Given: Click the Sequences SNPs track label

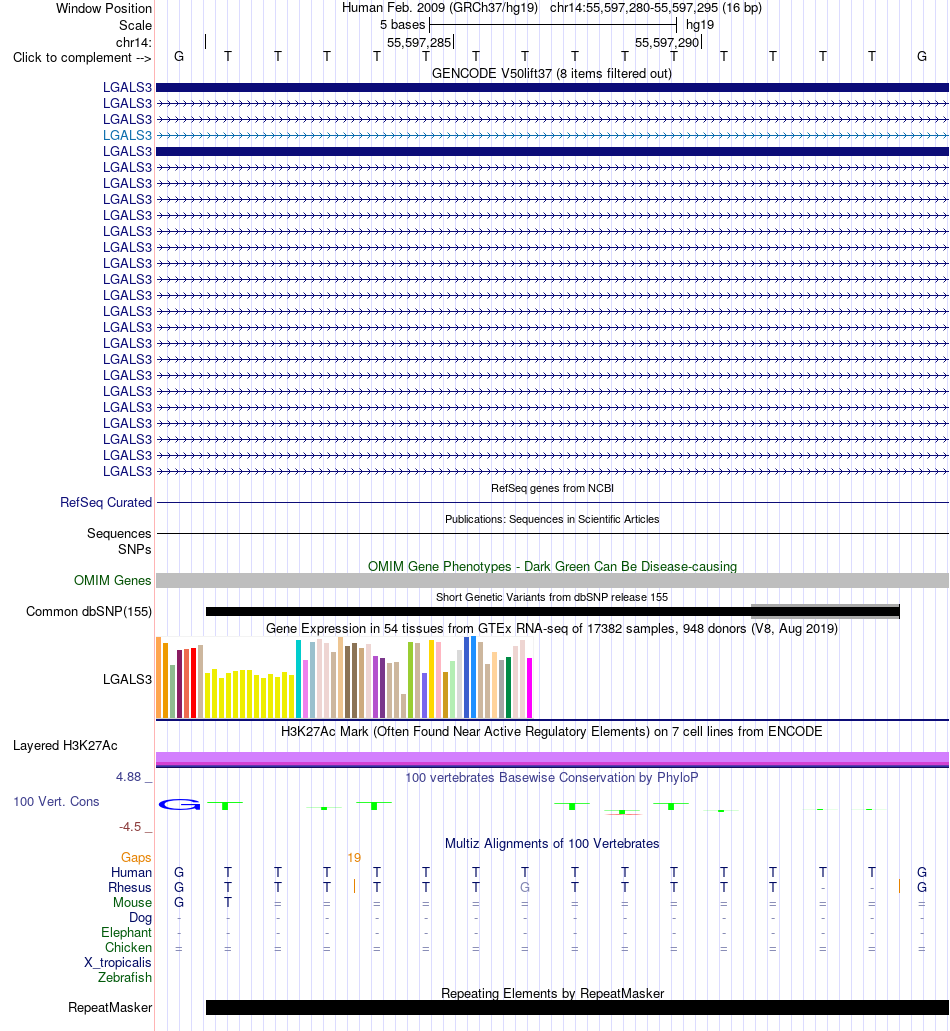Looking at the screenshot, I should 119,541.
